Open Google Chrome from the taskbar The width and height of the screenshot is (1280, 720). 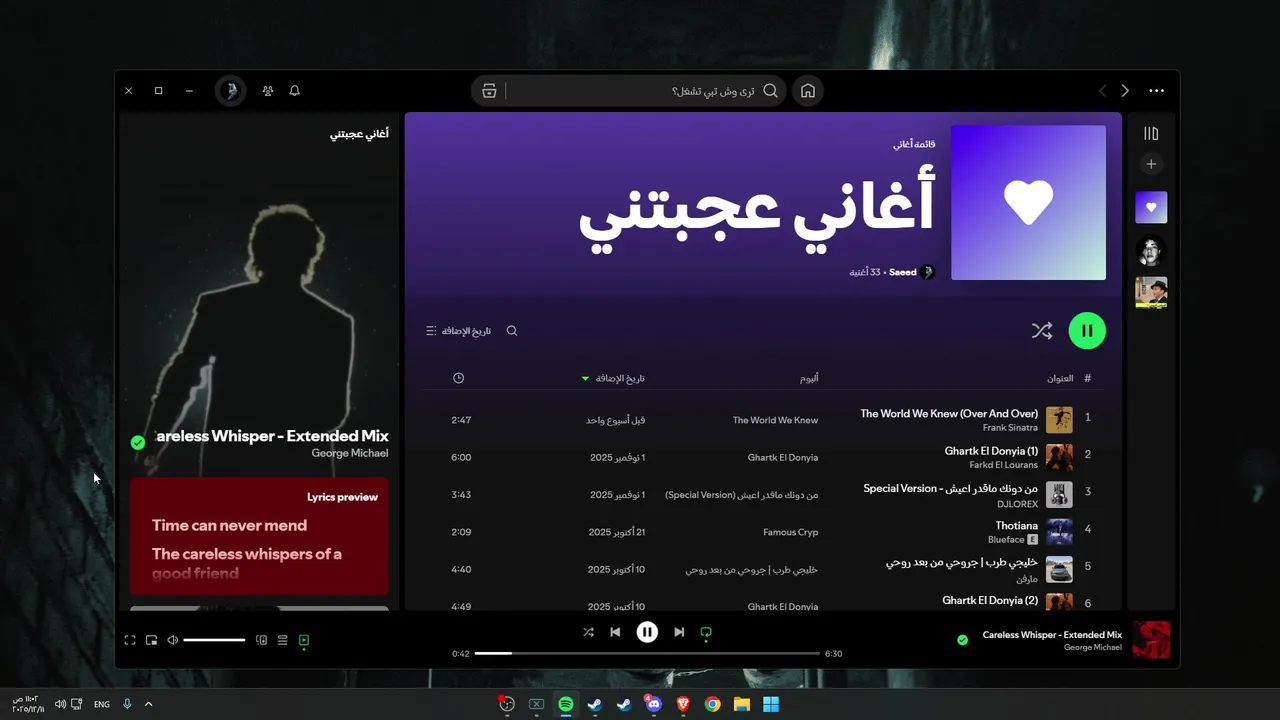712,704
